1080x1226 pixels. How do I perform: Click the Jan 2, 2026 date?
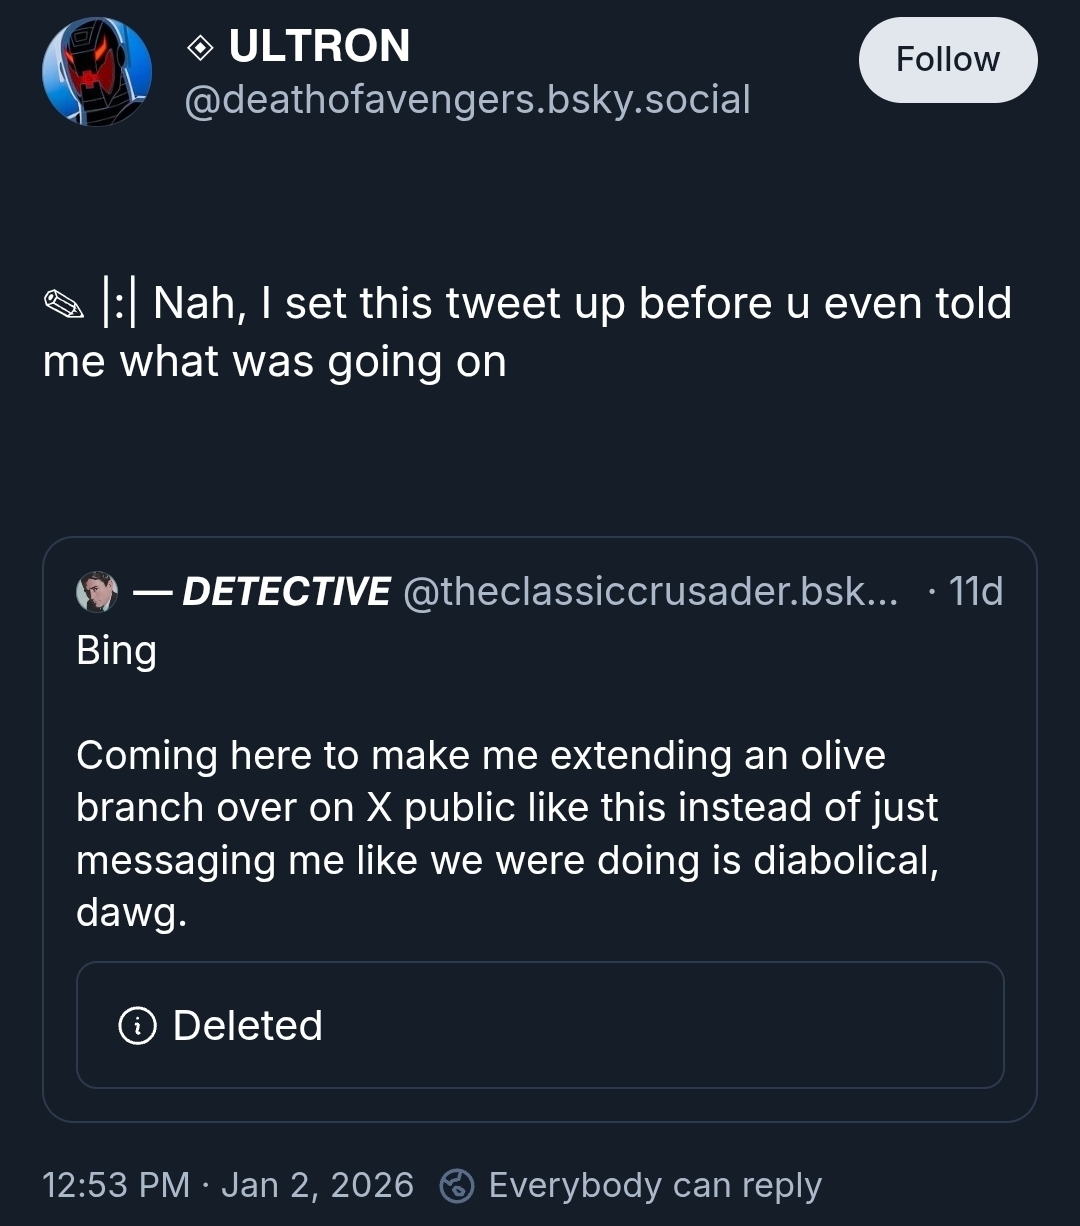pos(317,1185)
